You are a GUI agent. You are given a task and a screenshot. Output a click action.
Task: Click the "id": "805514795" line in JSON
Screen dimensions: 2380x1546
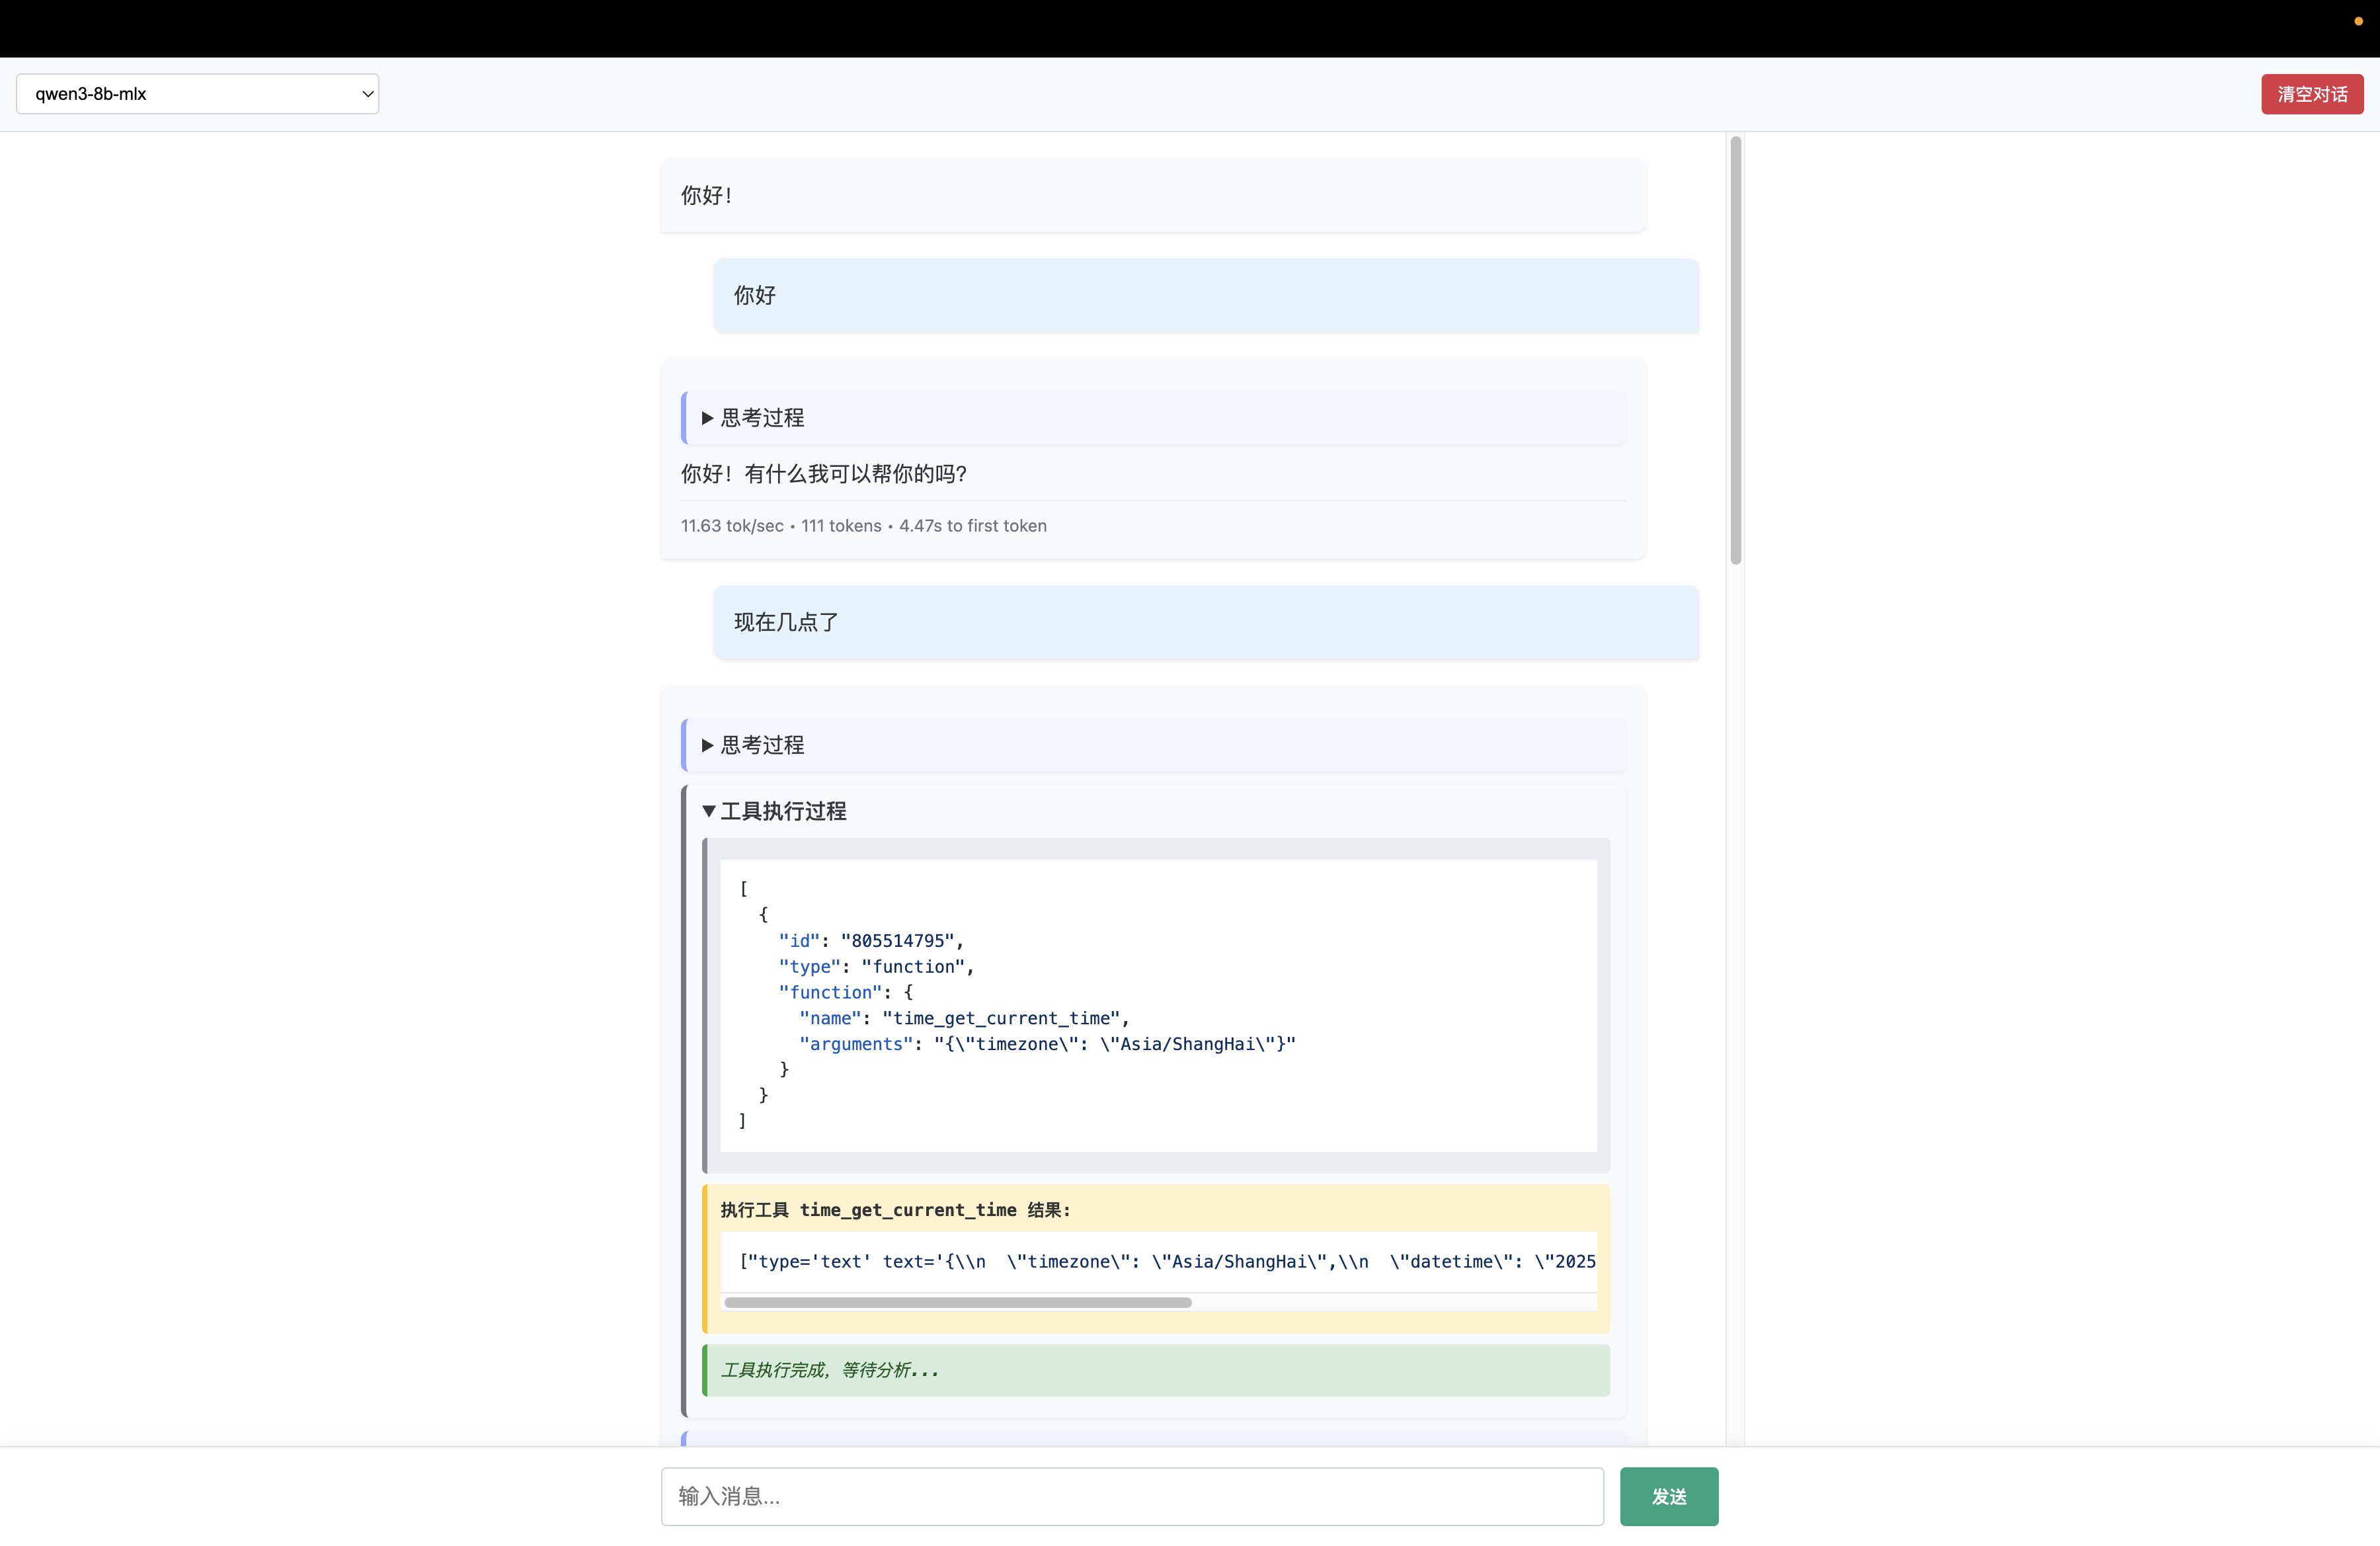point(870,941)
